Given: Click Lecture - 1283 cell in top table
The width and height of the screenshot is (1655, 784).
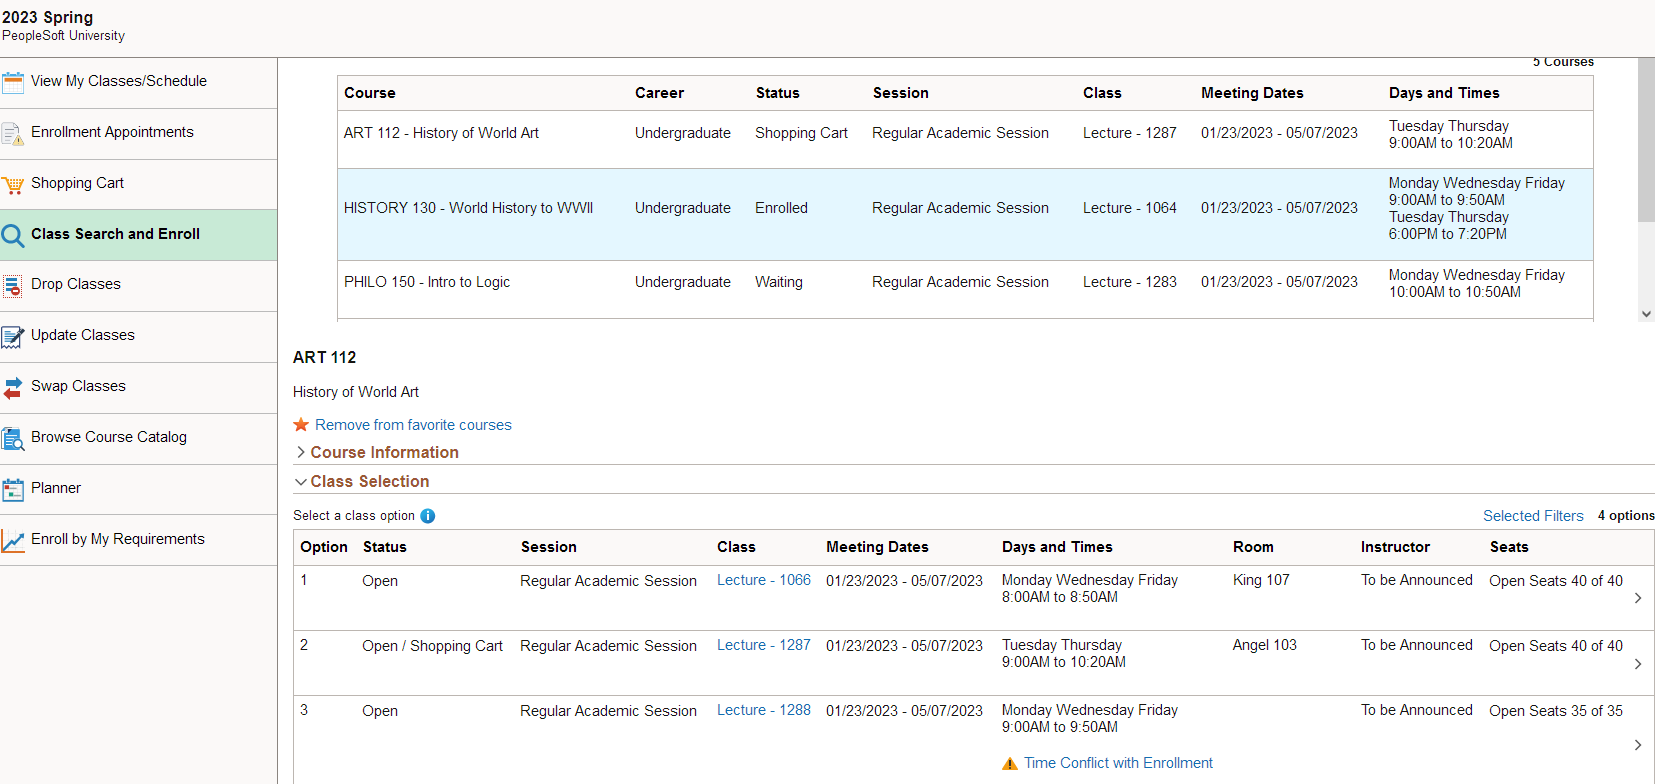Looking at the screenshot, I should point(1130,282).
